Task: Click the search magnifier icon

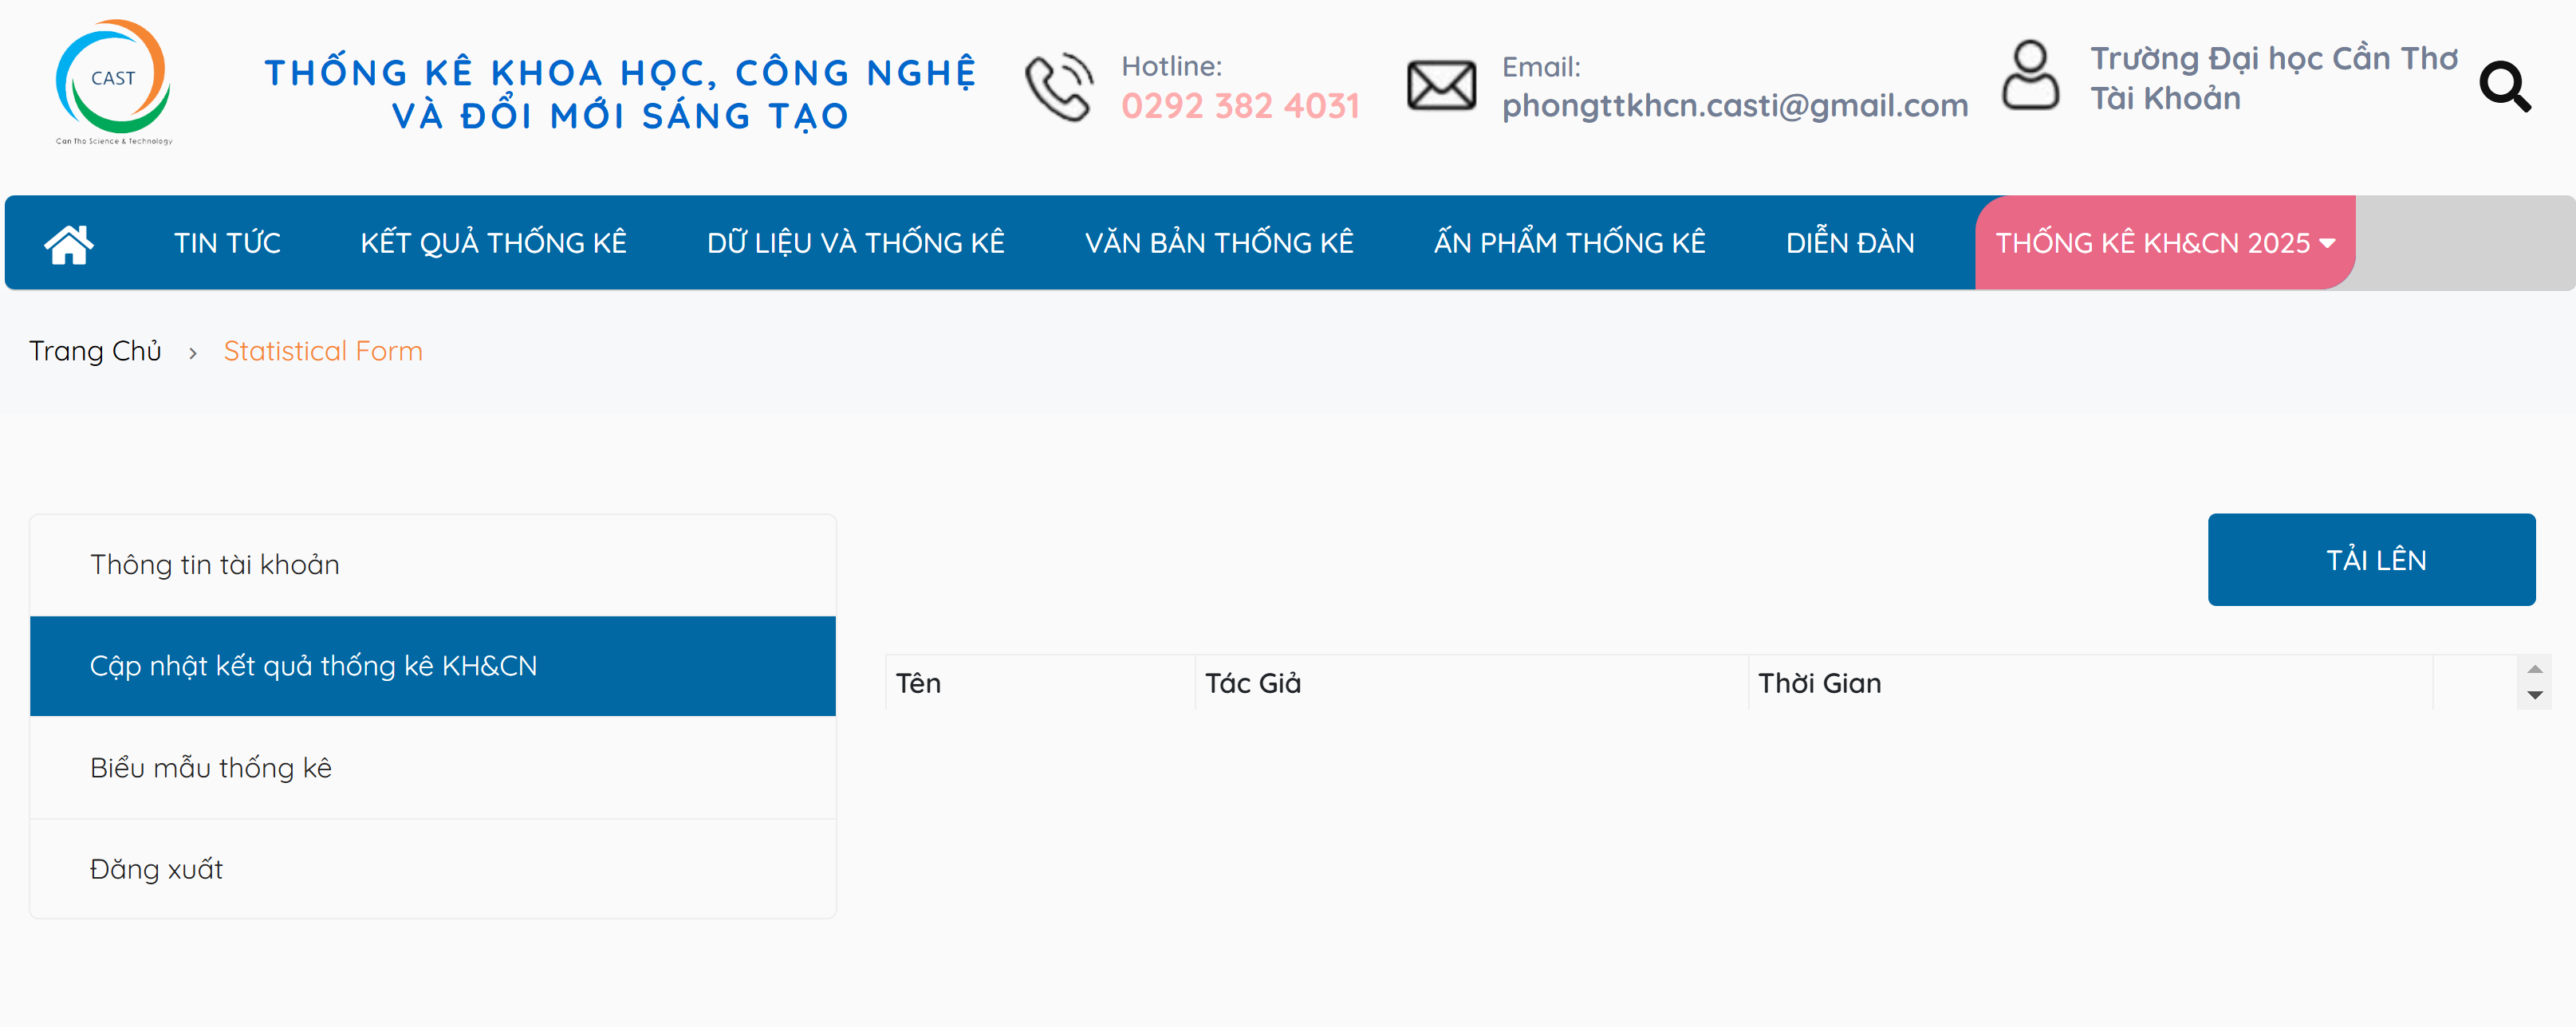Action: pos(2505,87)
